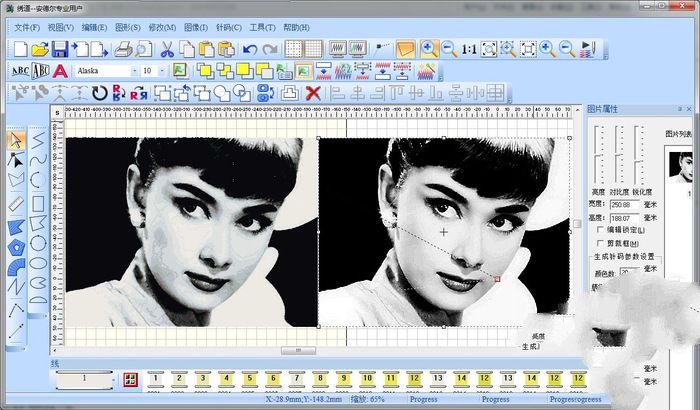Click the horizontal scrollbar thumb below the canvas
Screen dimensions: 700x410
tap(298, 351)
